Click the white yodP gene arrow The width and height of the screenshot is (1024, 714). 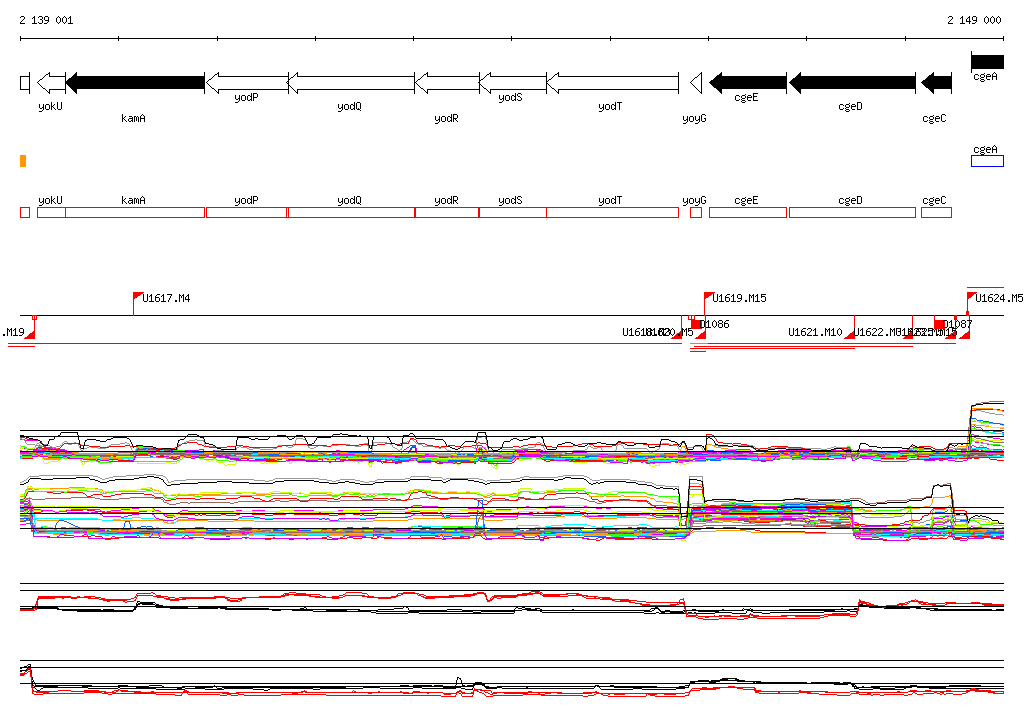pyautogui.click(x=246, y=82)
